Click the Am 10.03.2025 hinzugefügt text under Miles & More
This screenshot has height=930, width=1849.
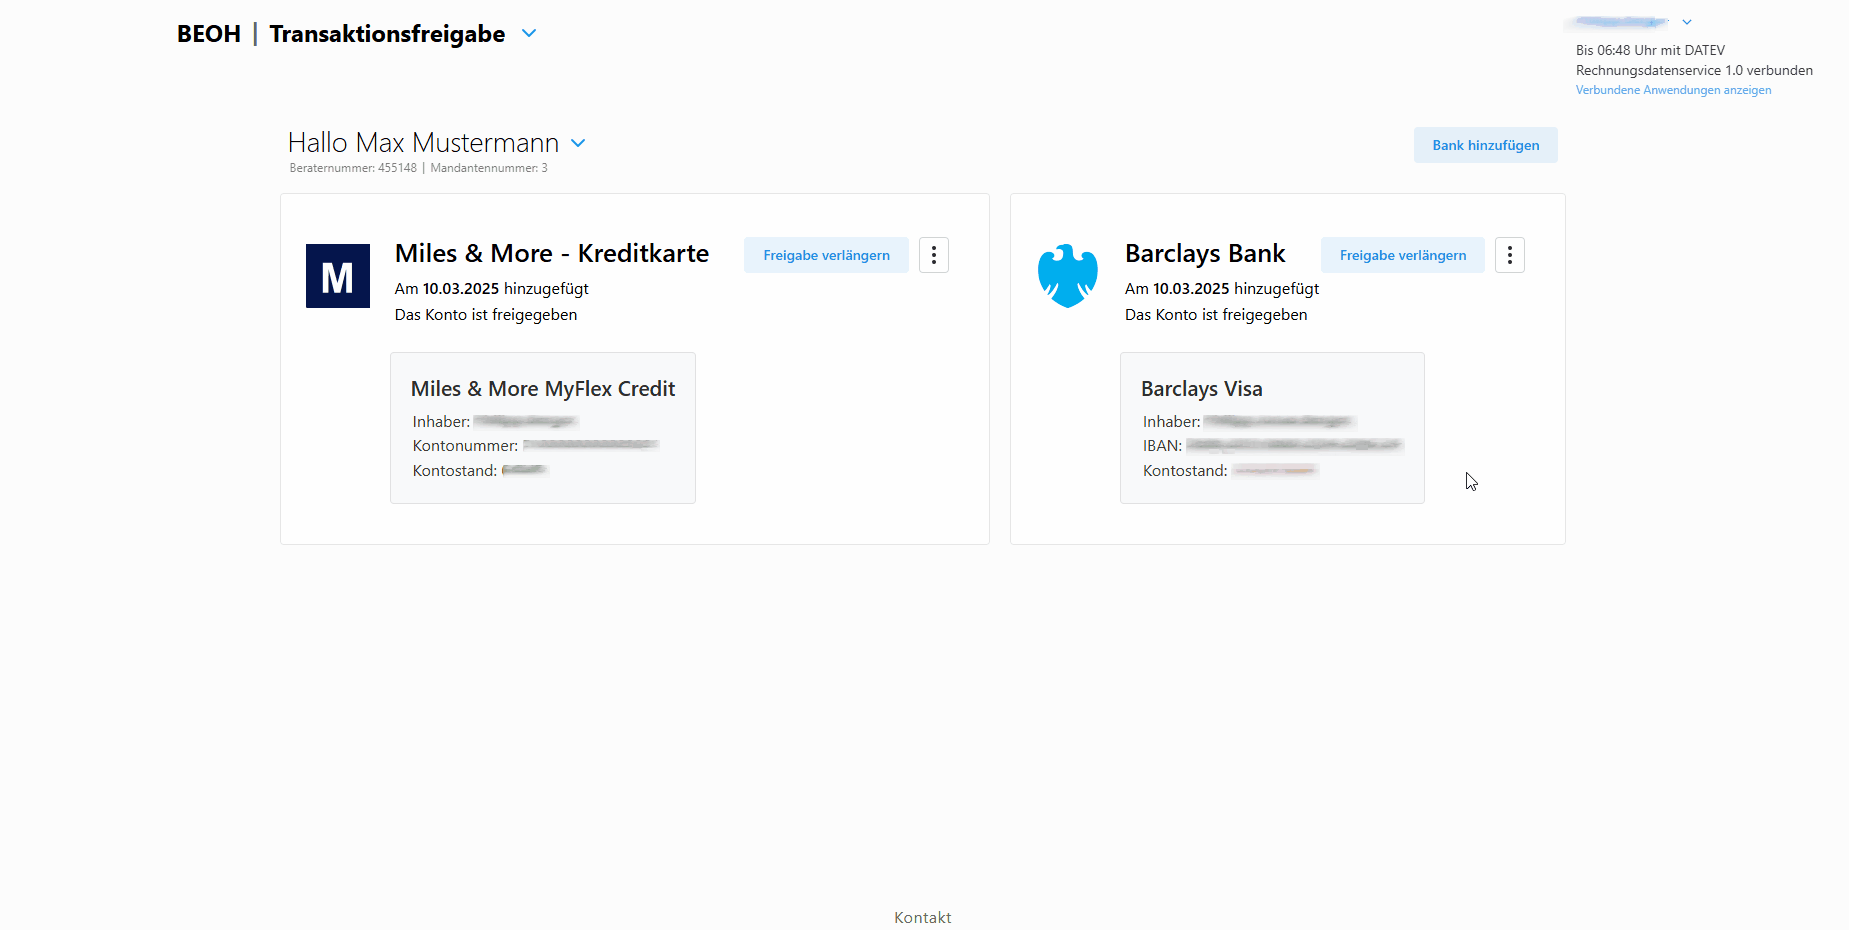coord(492,289)
